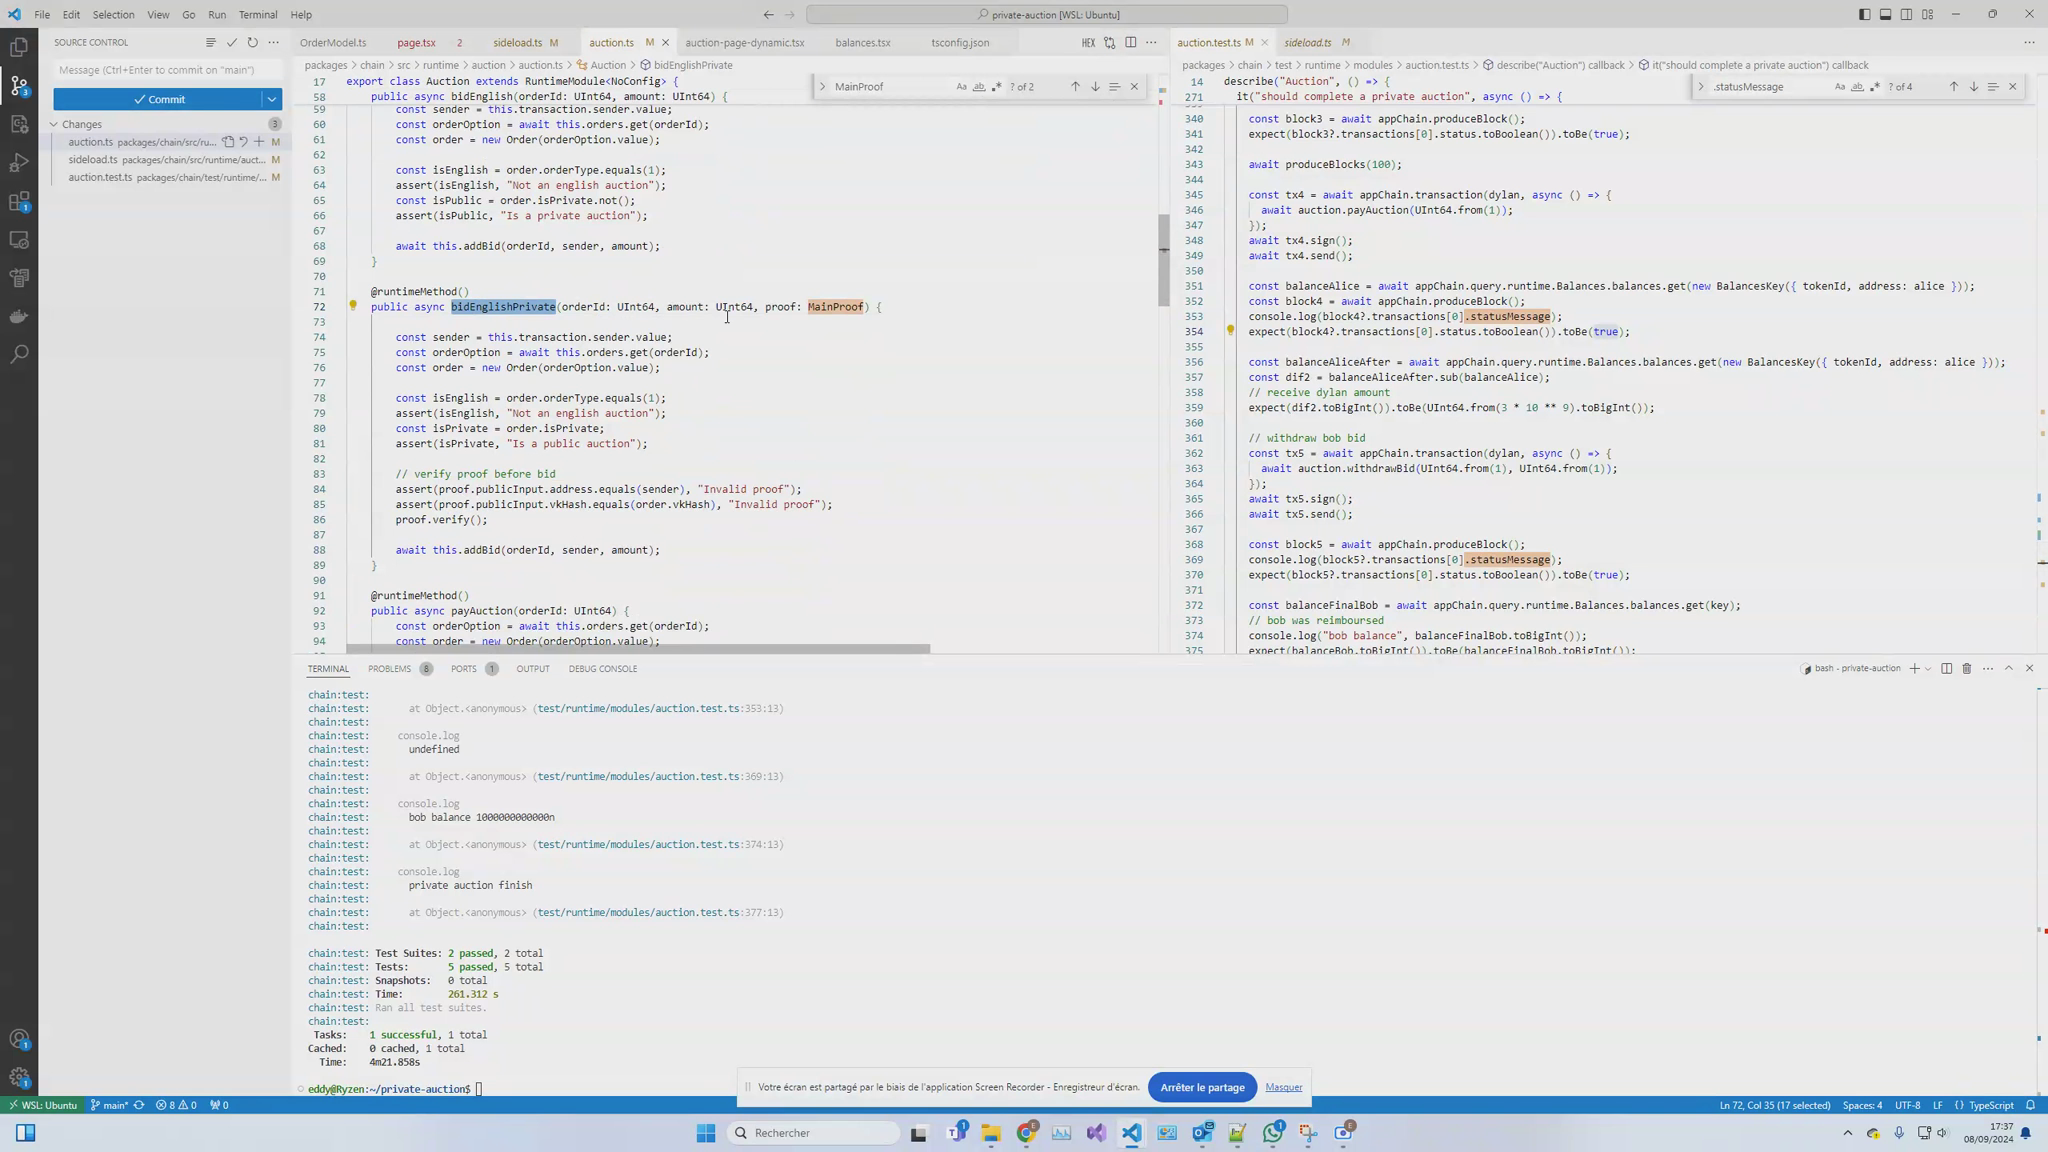Screen dimensions: 2048x1152
Task: Expand replace in .statusMessage find widget
Action: click(x=1701, y=87)
